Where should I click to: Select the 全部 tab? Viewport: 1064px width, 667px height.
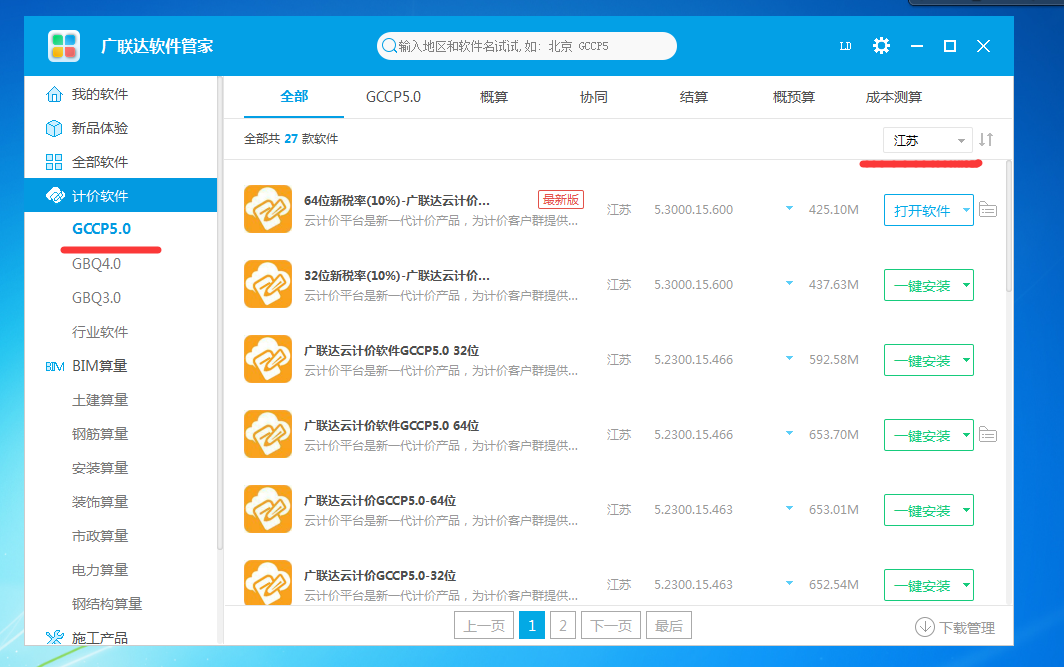294,97
